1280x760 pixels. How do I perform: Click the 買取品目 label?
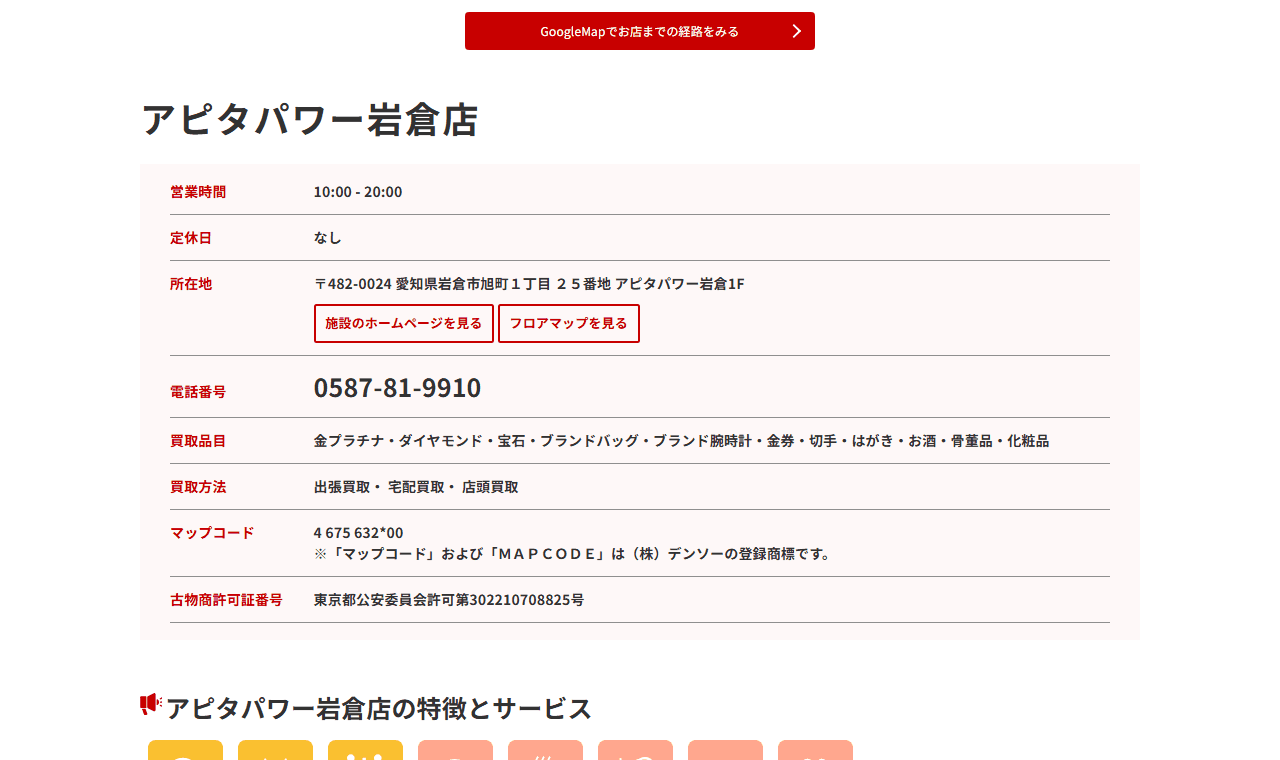coord(198,441)
